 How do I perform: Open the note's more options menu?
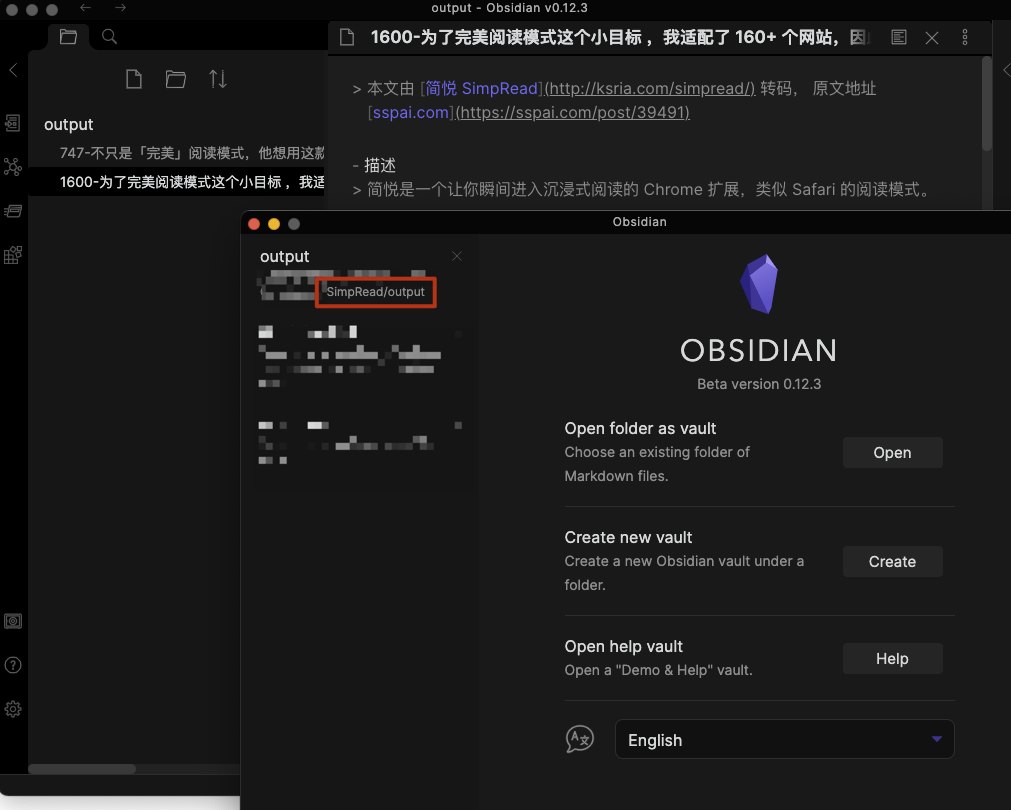click(965, 37)
